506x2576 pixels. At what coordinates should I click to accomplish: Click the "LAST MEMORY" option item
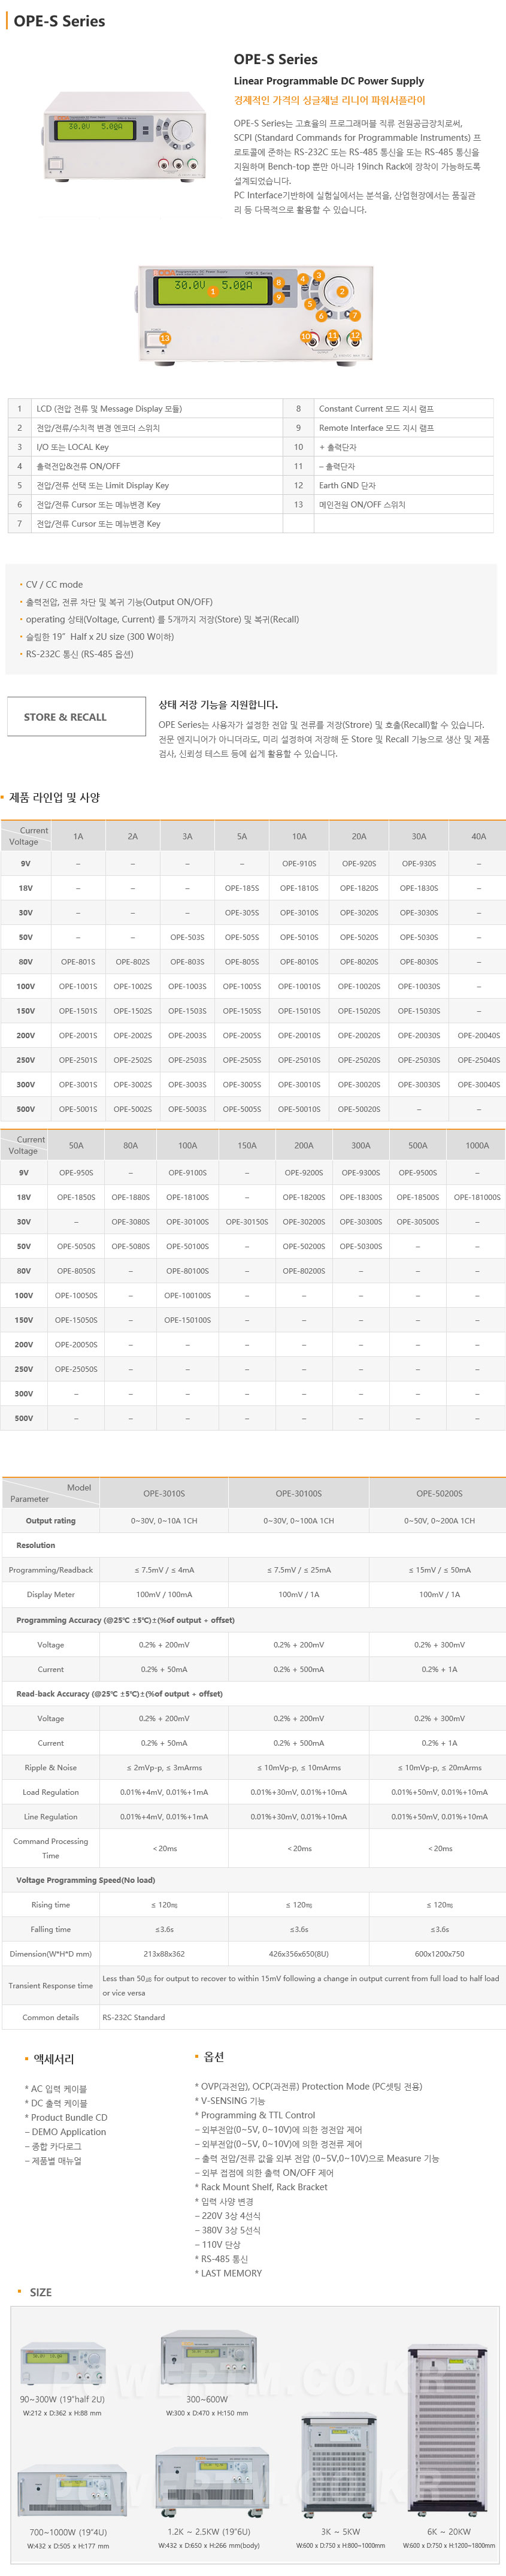[229, 2272]
